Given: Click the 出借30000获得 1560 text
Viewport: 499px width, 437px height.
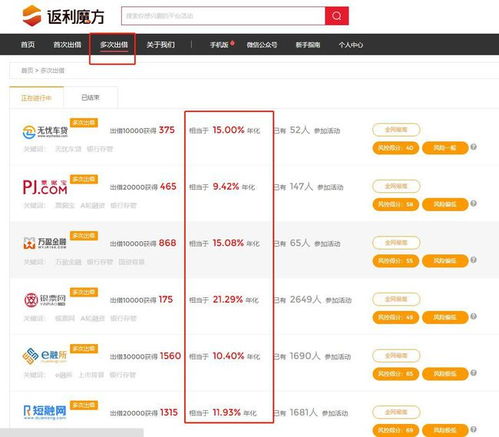Looking at the screenshot, I should [x=145, y=356].
